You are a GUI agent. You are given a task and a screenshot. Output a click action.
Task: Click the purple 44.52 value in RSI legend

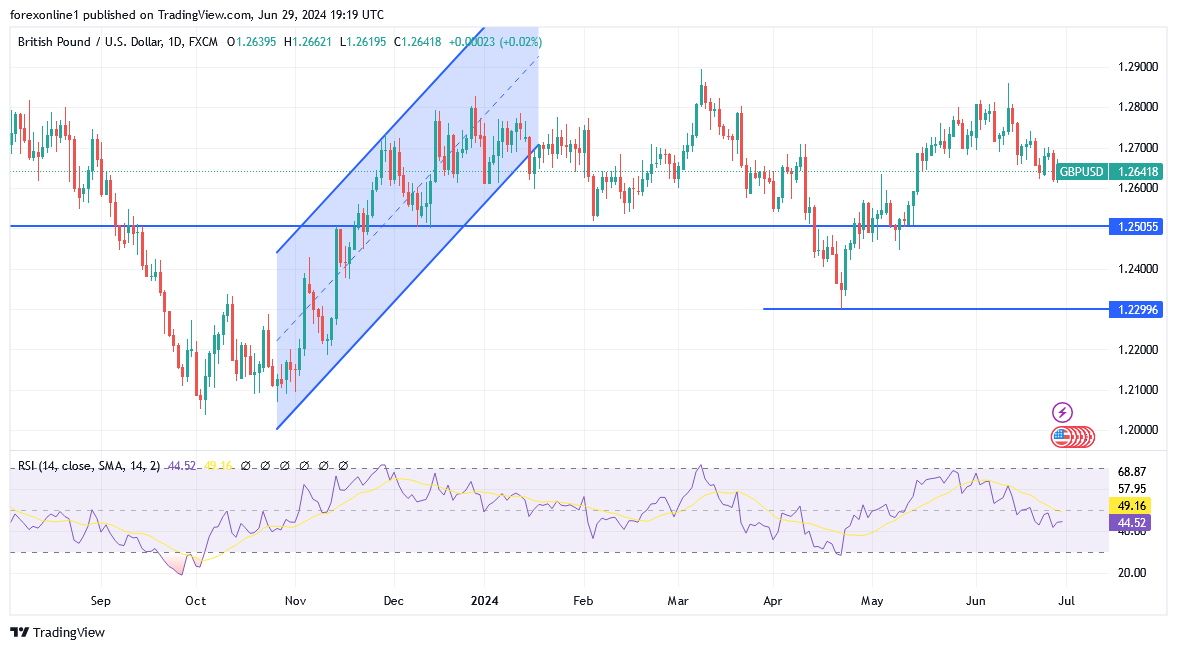(181, 466)
